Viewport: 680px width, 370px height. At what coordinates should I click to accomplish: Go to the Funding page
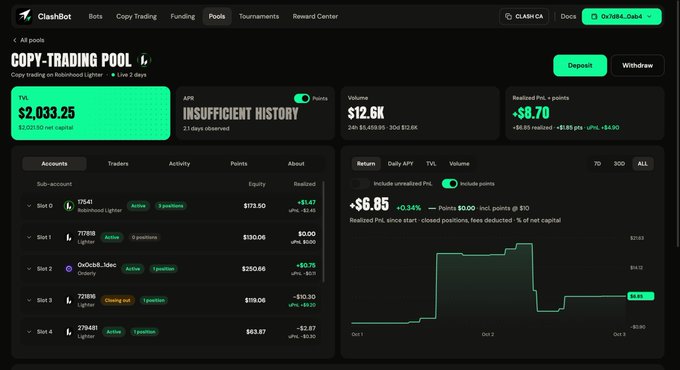coord(183,16)
